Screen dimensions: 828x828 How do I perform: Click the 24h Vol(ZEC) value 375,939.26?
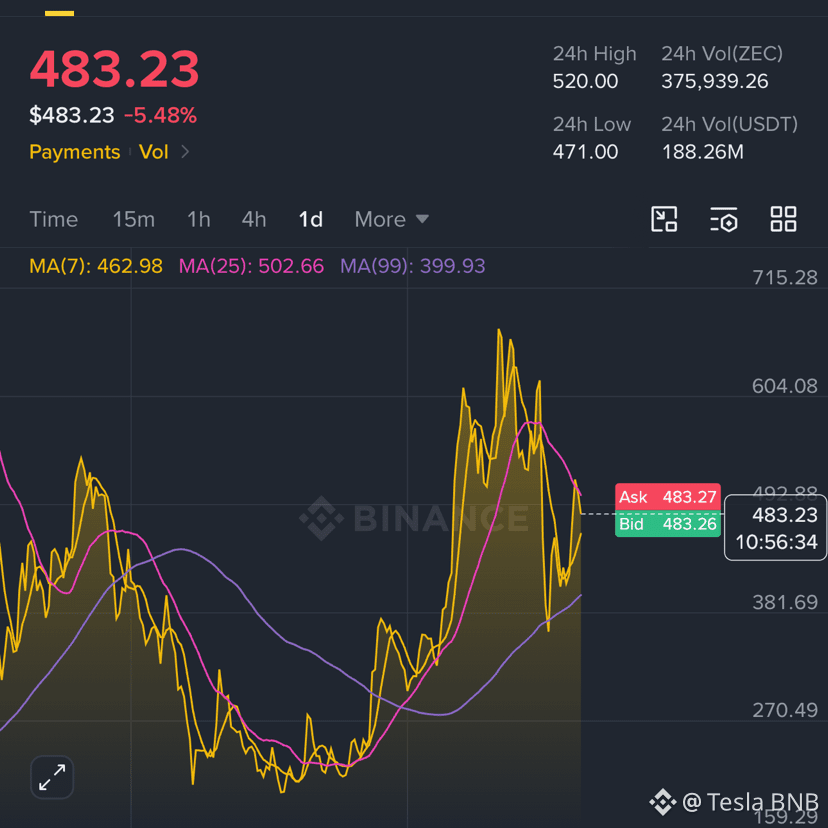tap(714, 81)
